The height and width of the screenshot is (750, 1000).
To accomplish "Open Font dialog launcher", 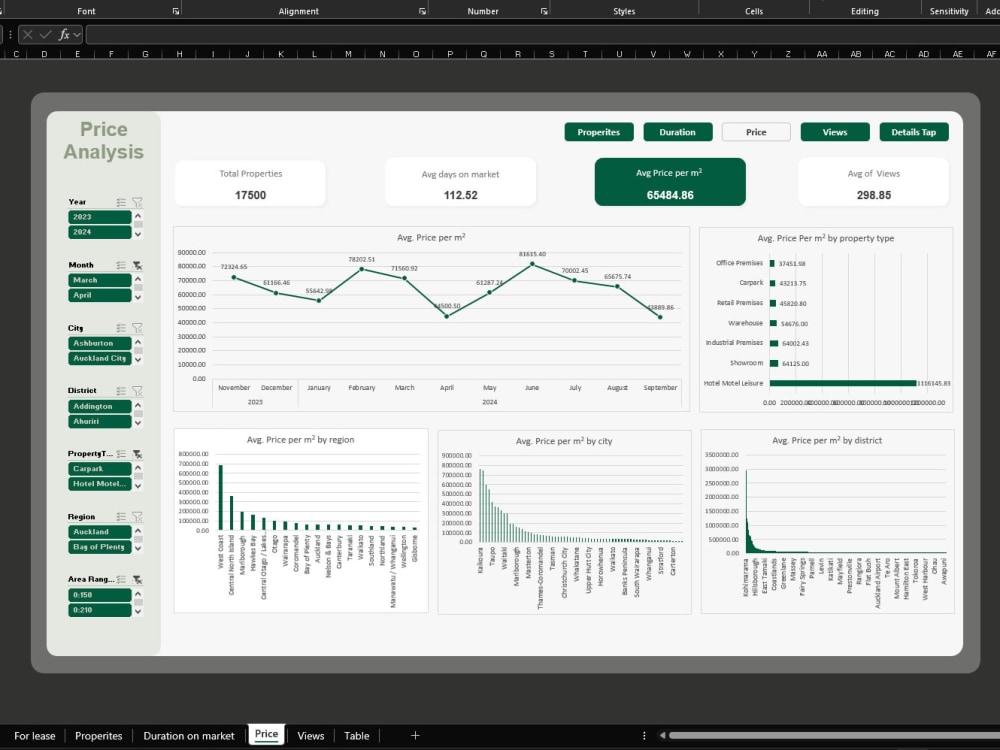I will tap(176, 11).
